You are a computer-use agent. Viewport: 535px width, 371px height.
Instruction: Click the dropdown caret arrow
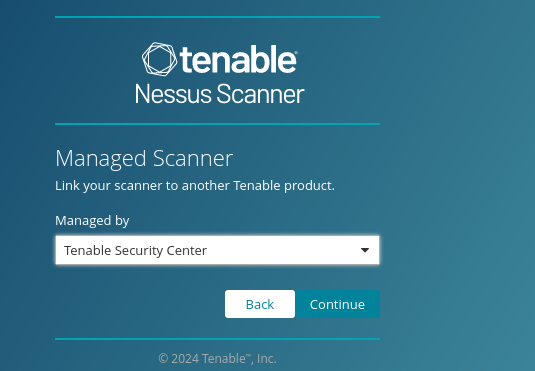365,250
